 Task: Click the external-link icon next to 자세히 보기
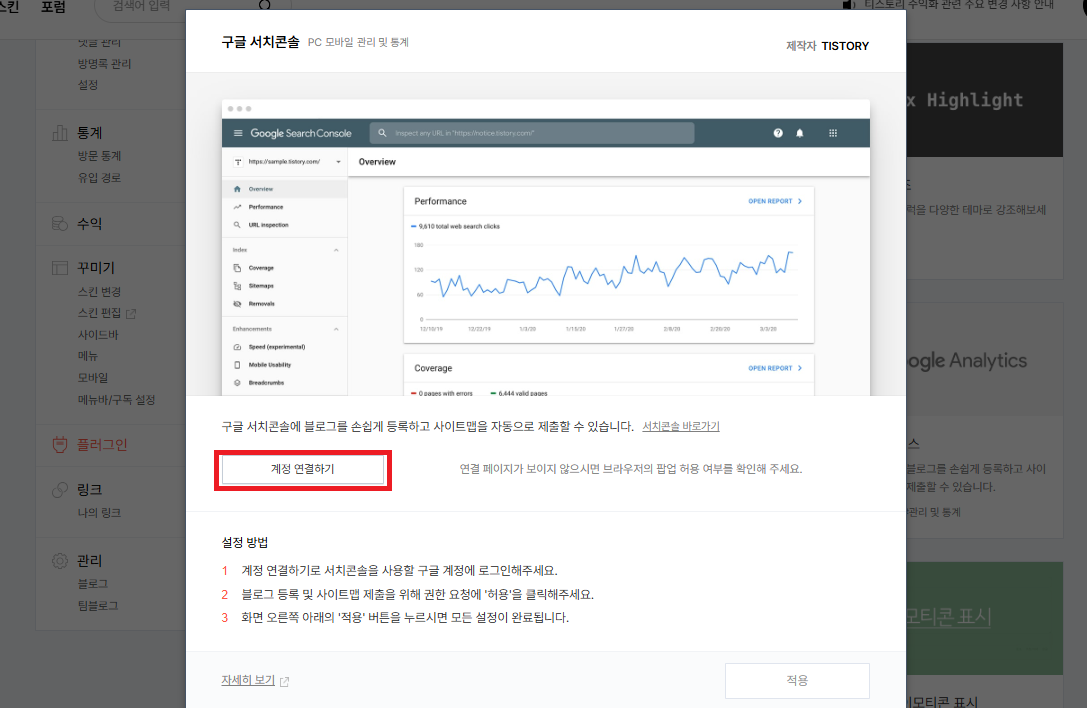point(285,680)
